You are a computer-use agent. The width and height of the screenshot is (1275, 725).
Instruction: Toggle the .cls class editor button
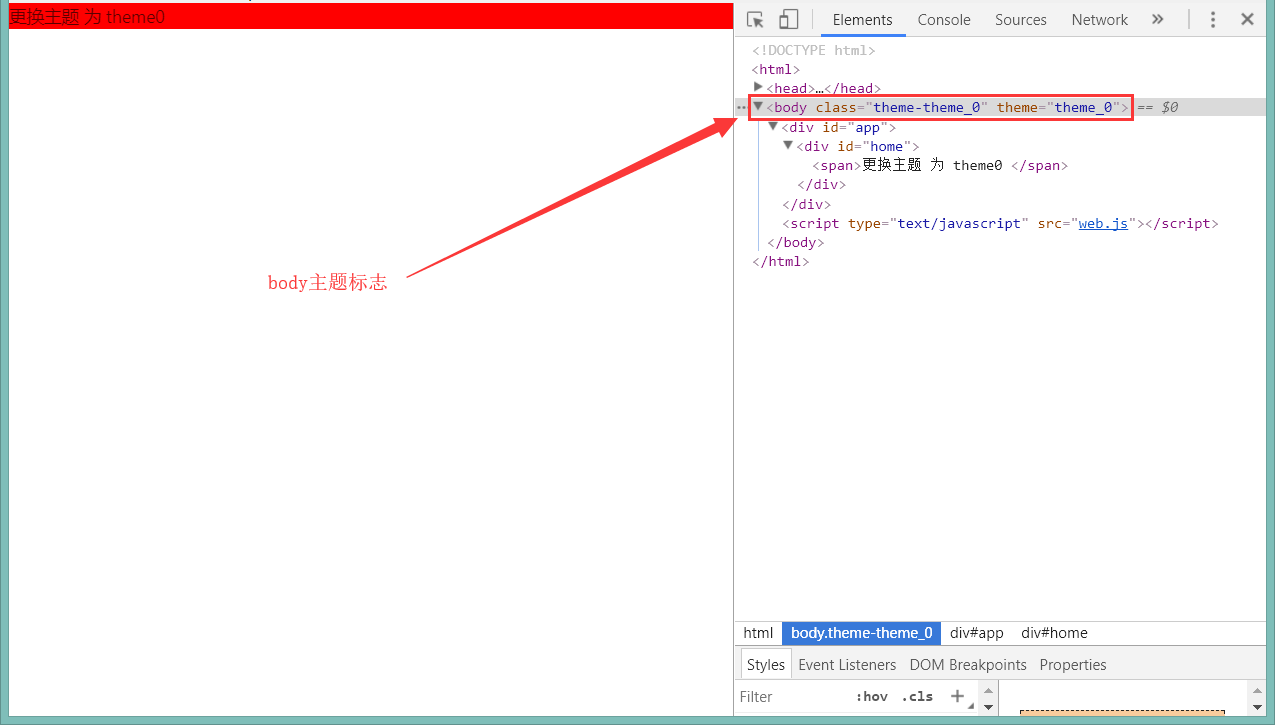[917, 696]
